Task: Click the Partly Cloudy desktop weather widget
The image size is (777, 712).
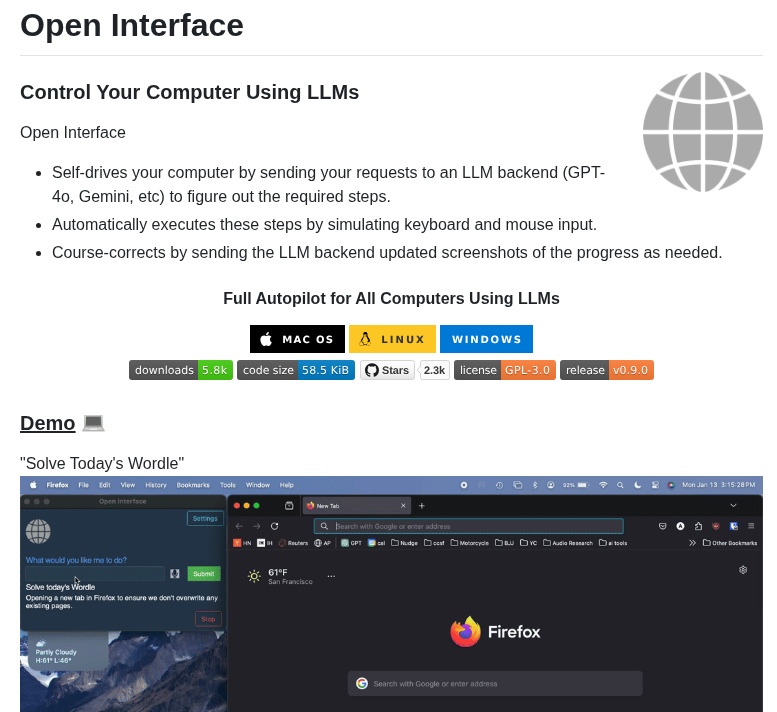Action: 68,652
